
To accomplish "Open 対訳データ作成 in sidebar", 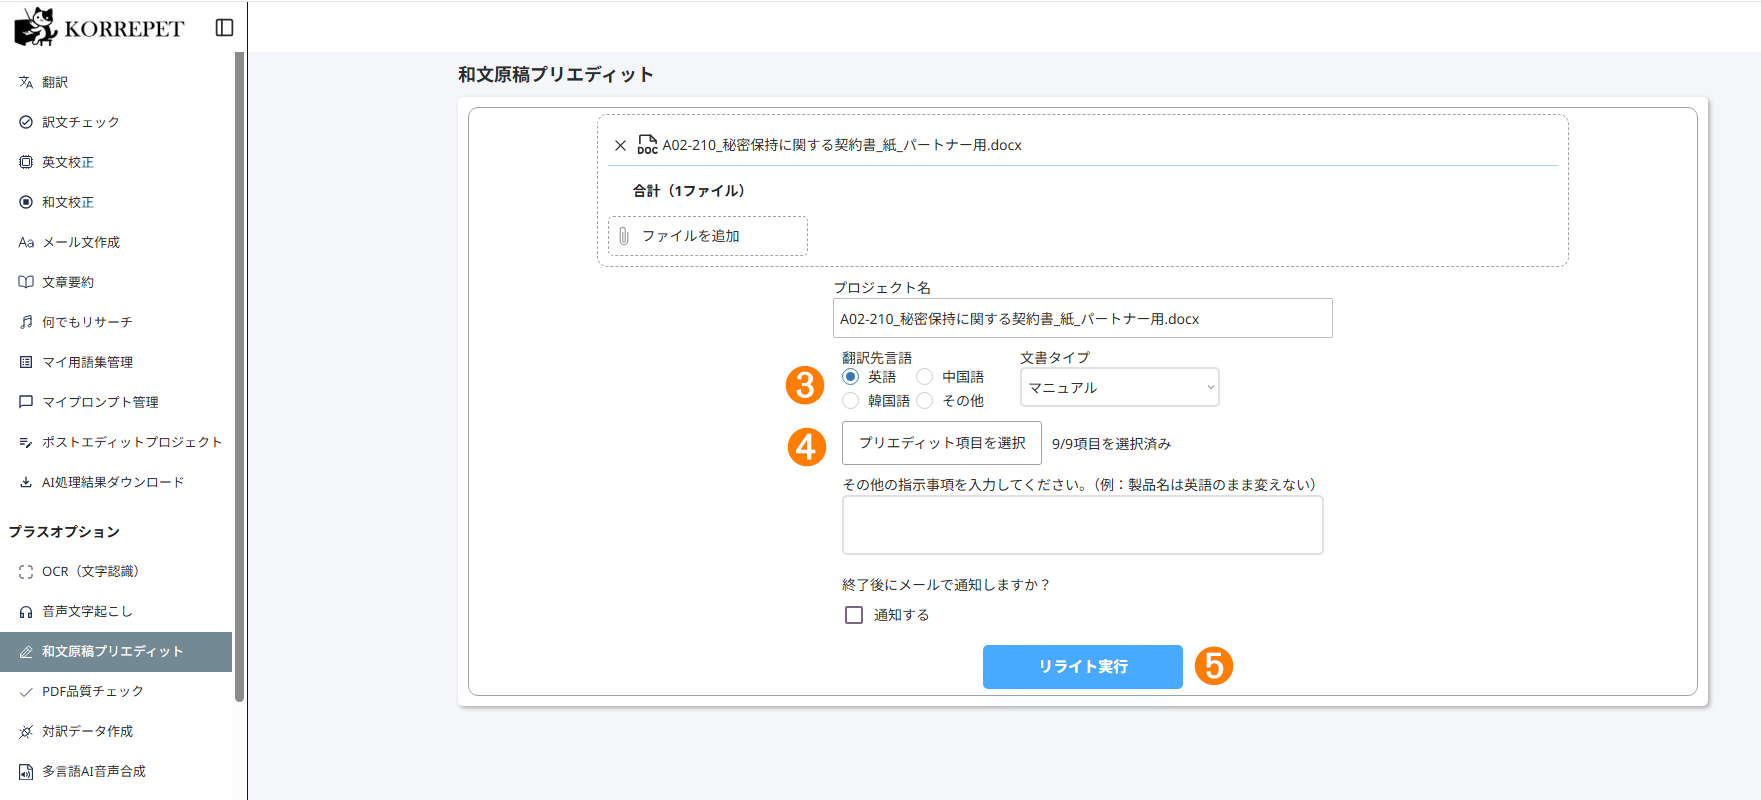I will click(x=116, y=732).
